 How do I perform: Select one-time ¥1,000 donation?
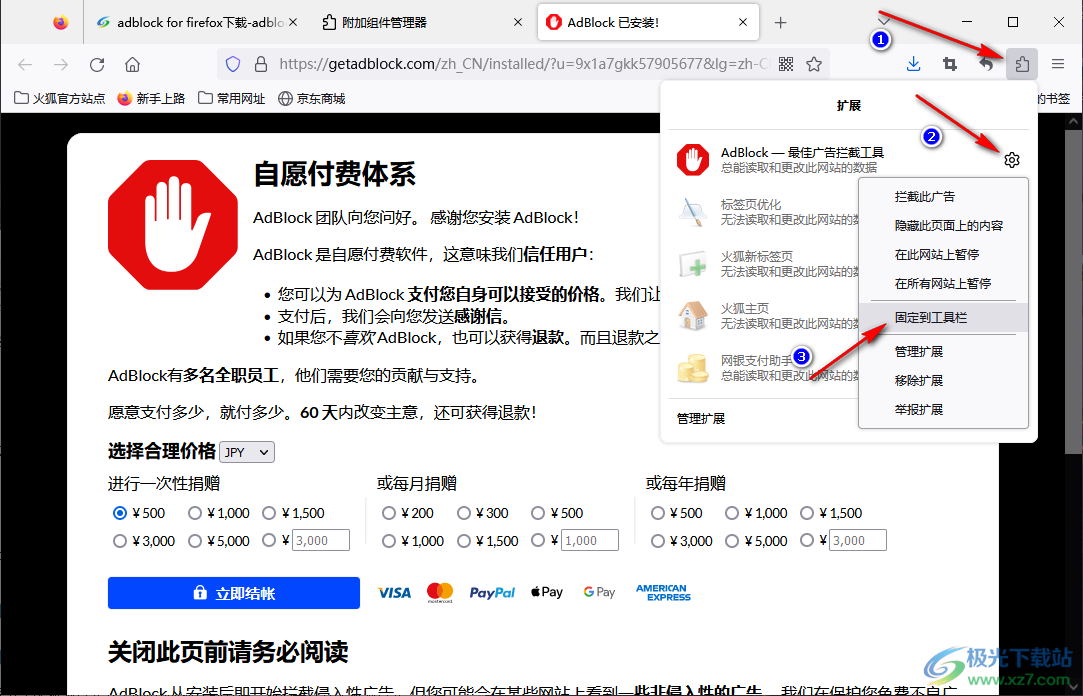[x=195, y=513]
